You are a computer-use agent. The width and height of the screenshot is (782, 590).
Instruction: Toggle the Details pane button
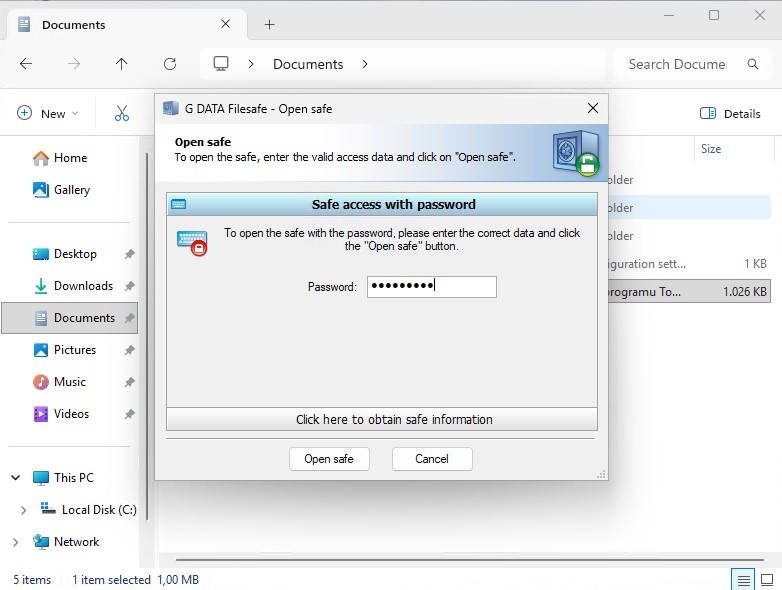[x=730, y=114]
